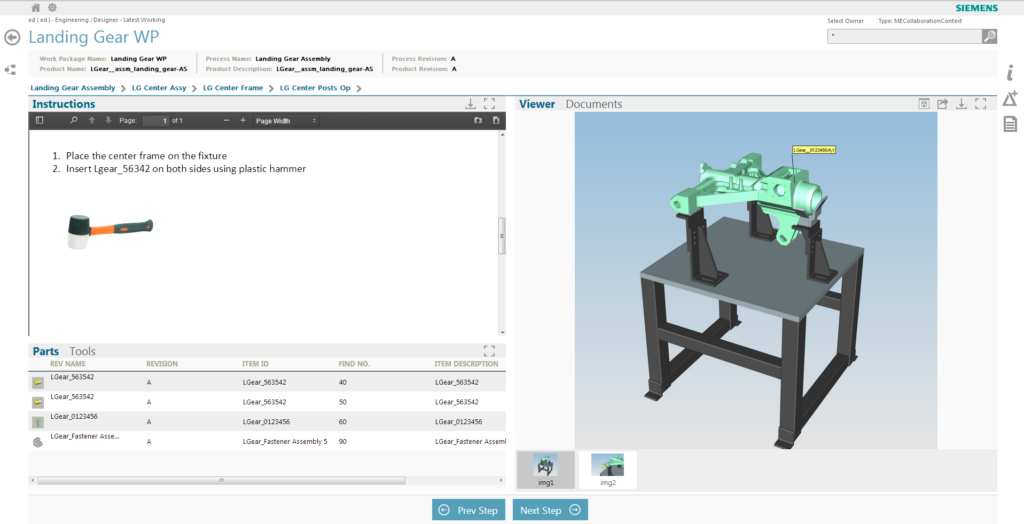Zoom in the PDF with plus icon
Viewport: 1024px width, 524px height.
(242, 120)
